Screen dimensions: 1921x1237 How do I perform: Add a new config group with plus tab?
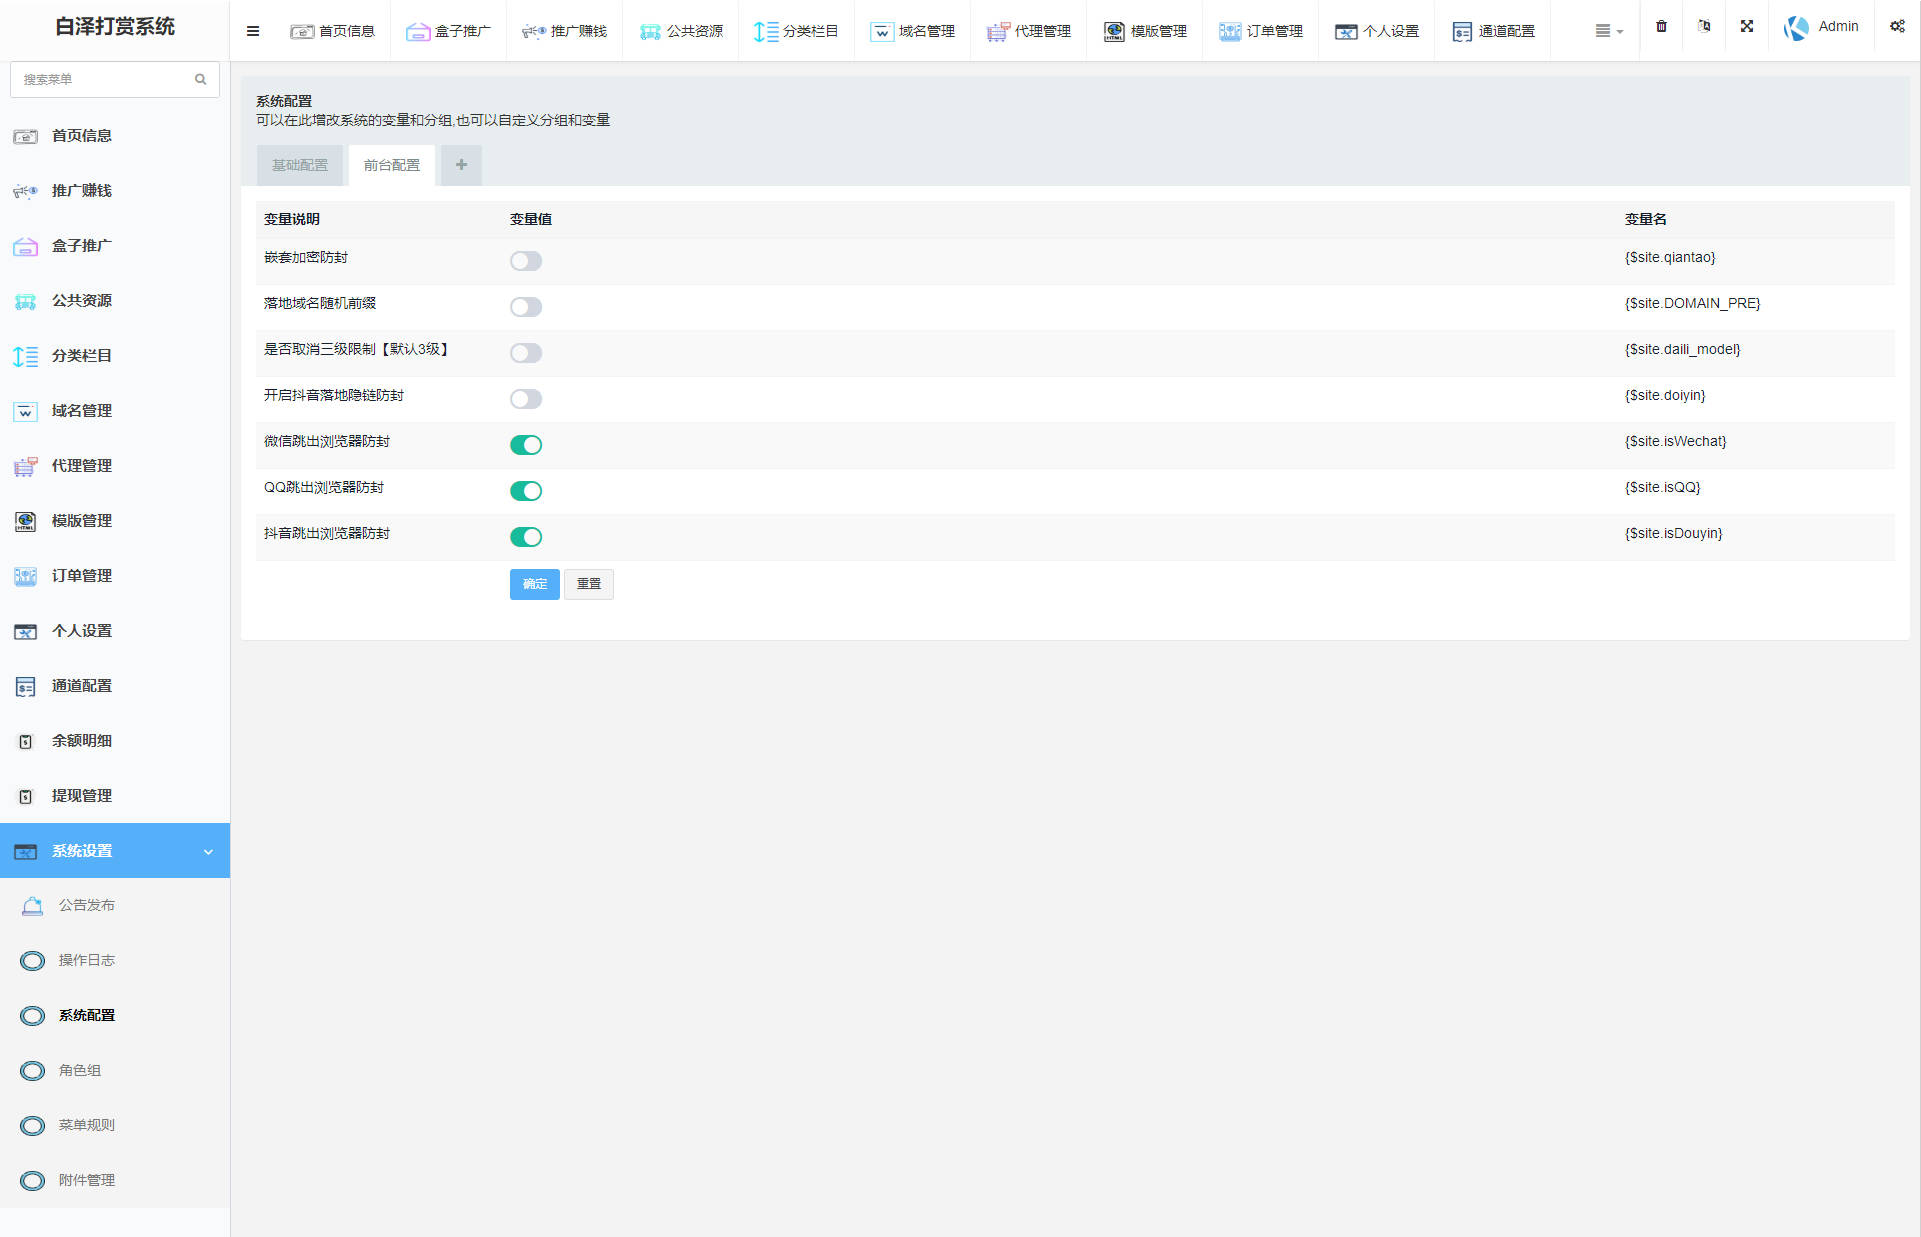461,165
